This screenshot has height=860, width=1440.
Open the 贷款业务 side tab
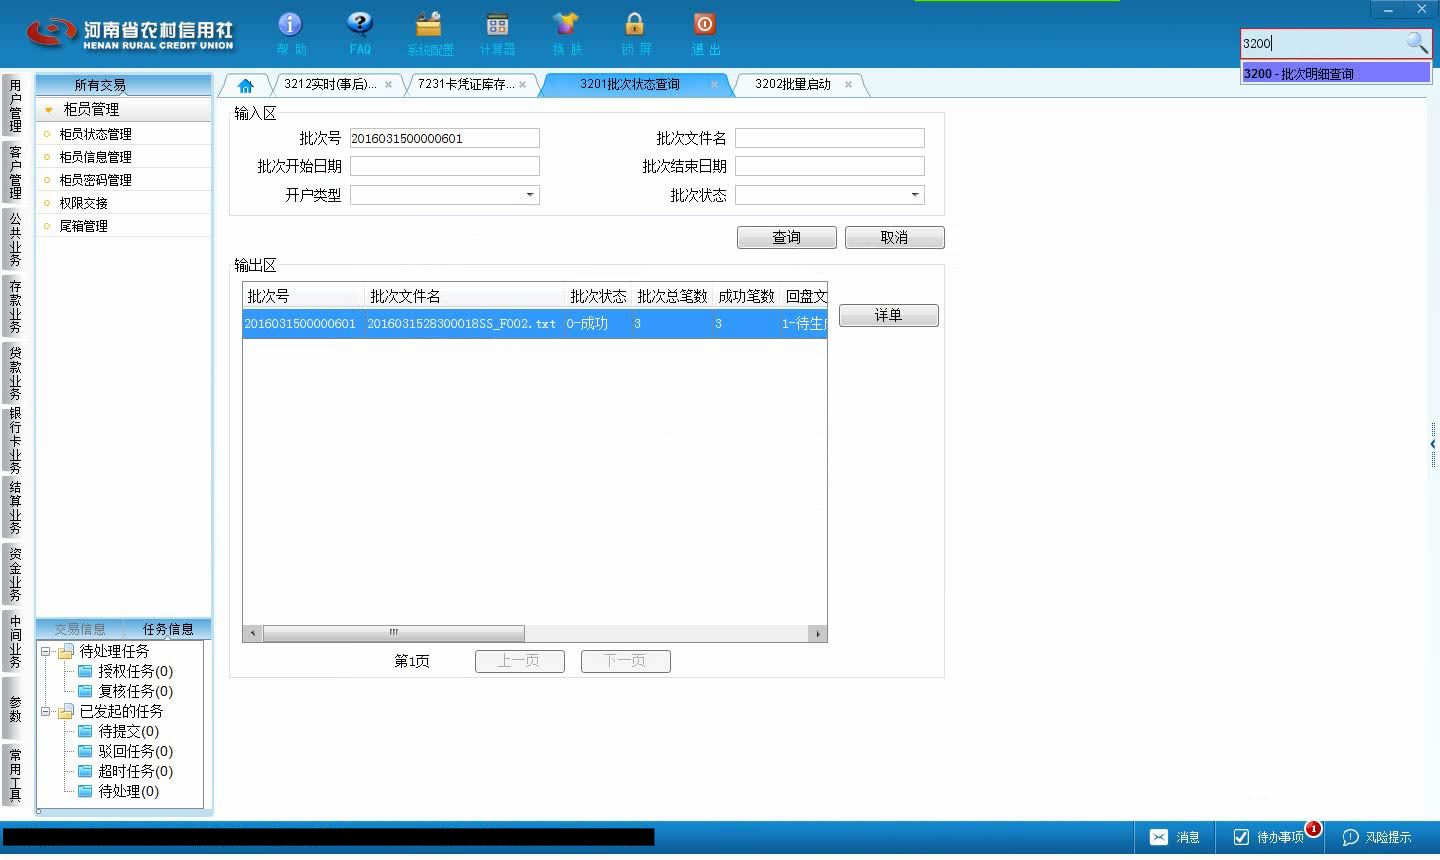point(15,372)
